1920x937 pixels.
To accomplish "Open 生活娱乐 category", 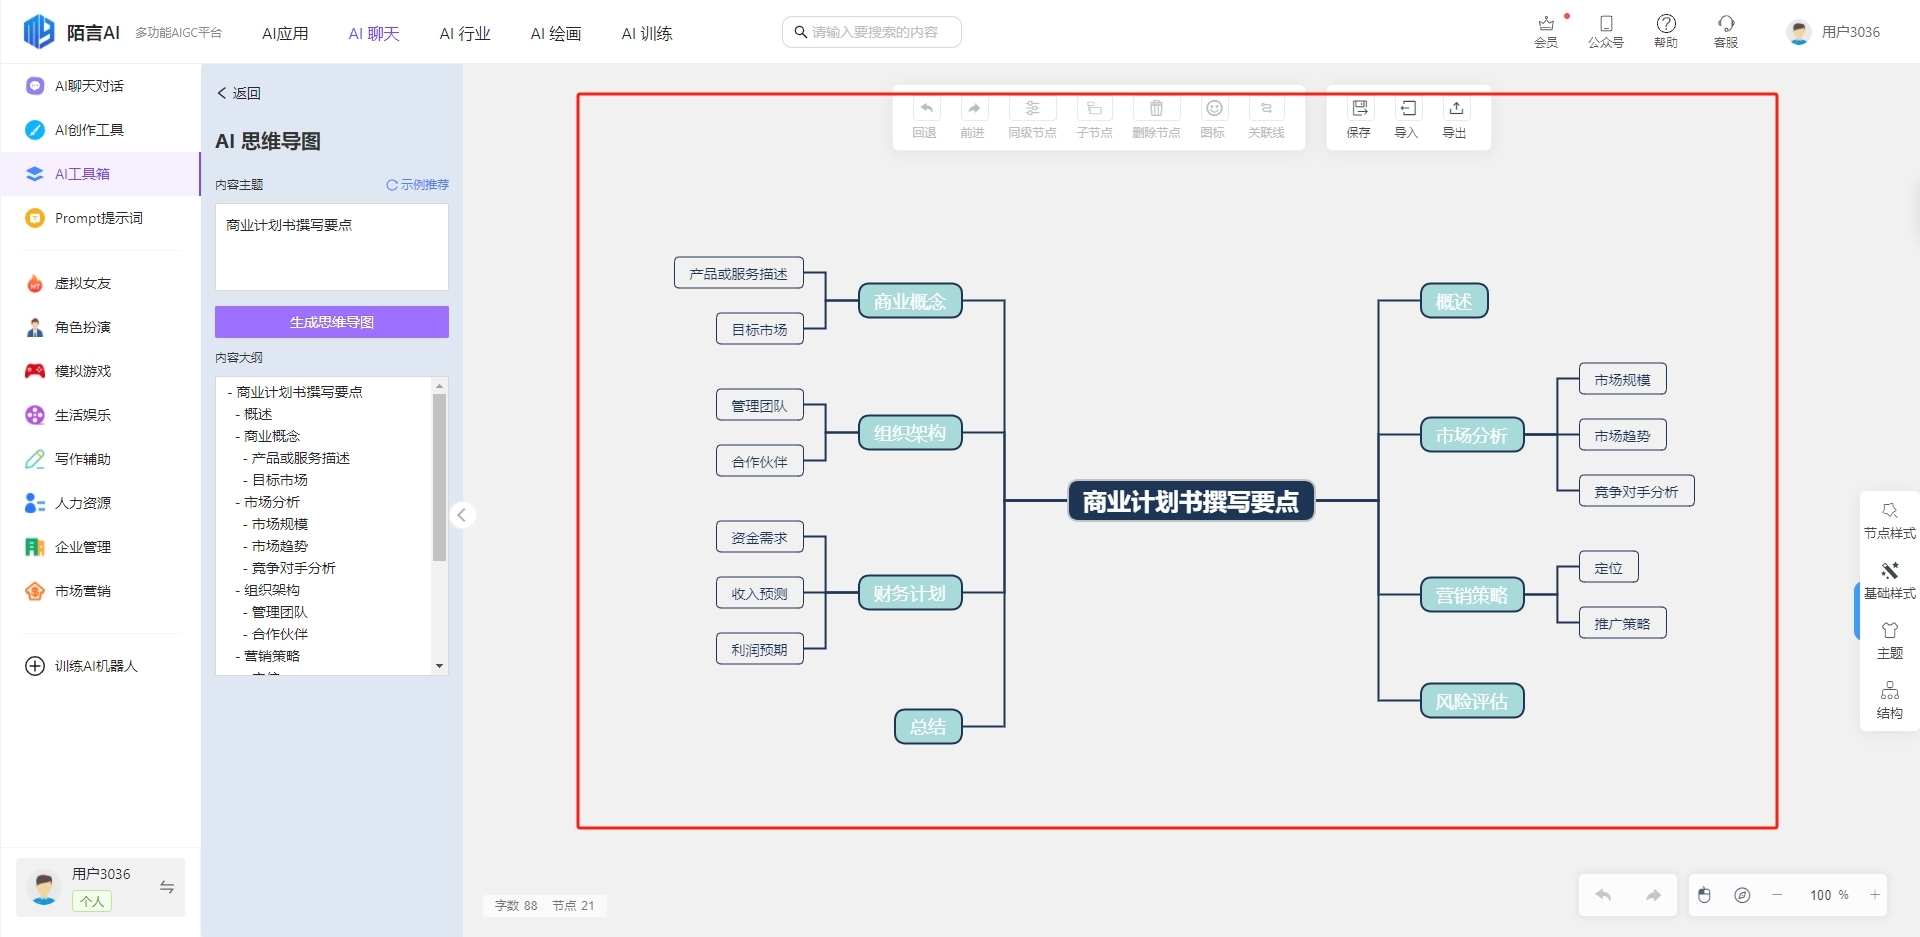I will click(x=100, y=415).
